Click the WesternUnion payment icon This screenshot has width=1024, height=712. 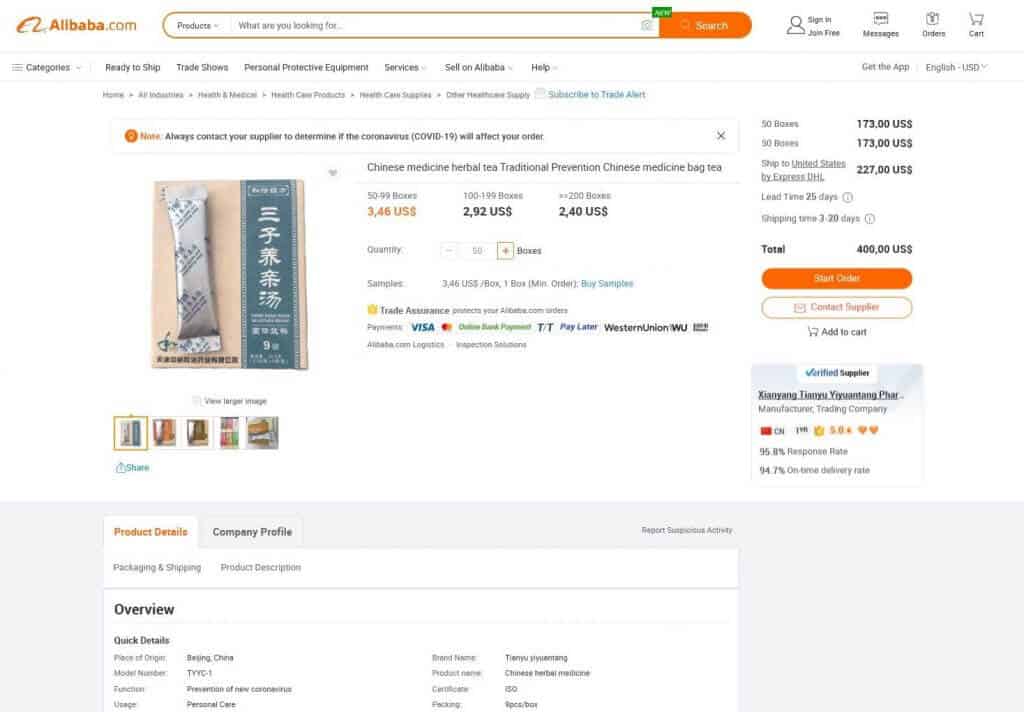point(645,327)
